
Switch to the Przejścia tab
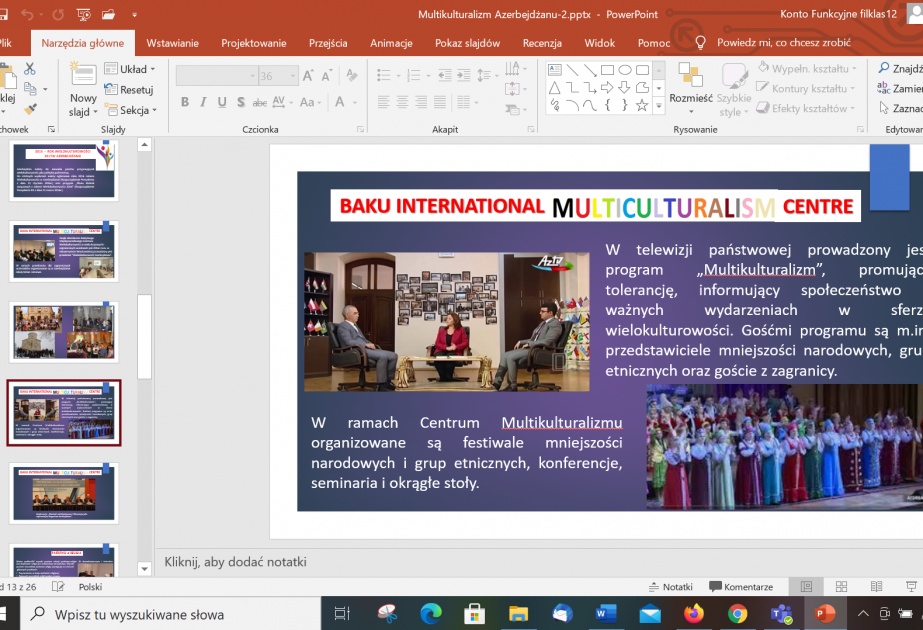point(328,43)
